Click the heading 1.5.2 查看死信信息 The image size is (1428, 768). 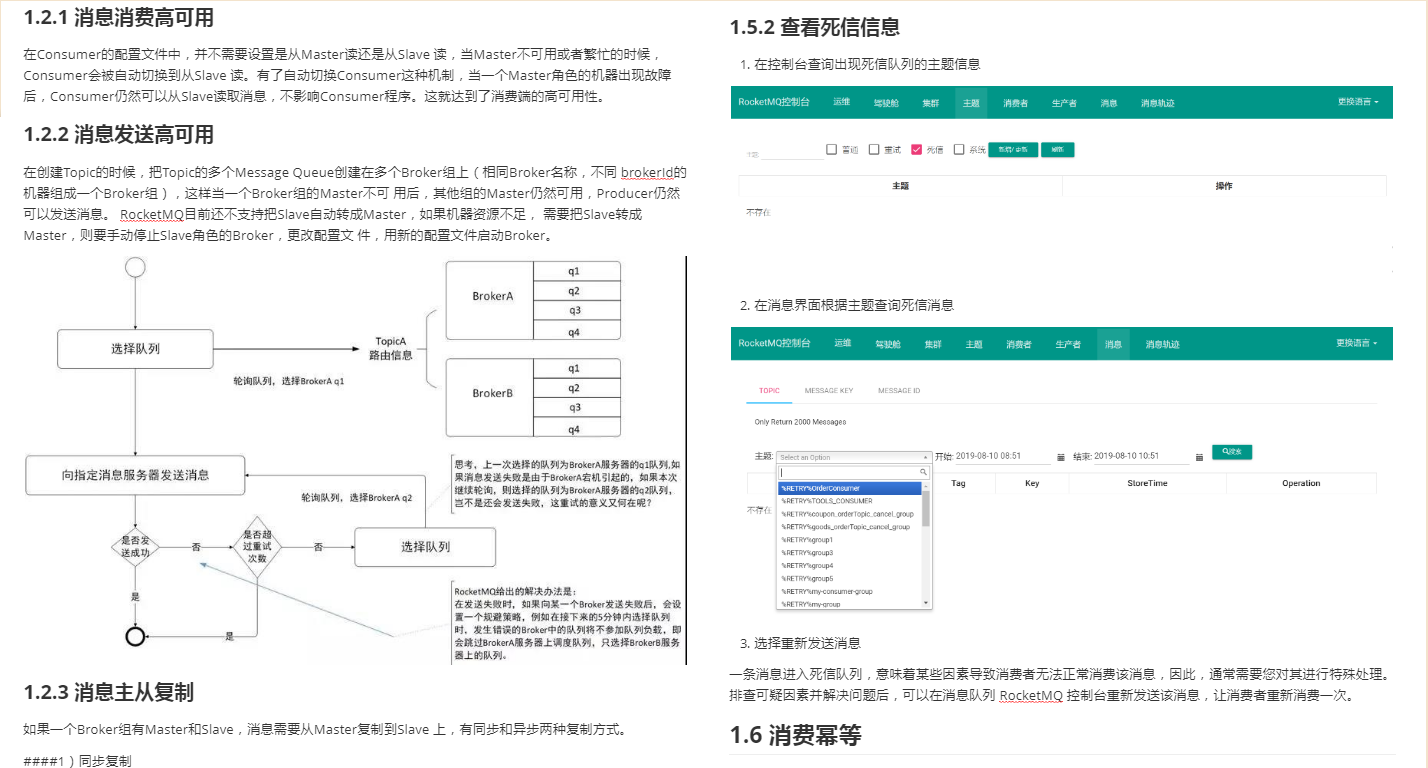pyautogui.click(x=815, y=28)
